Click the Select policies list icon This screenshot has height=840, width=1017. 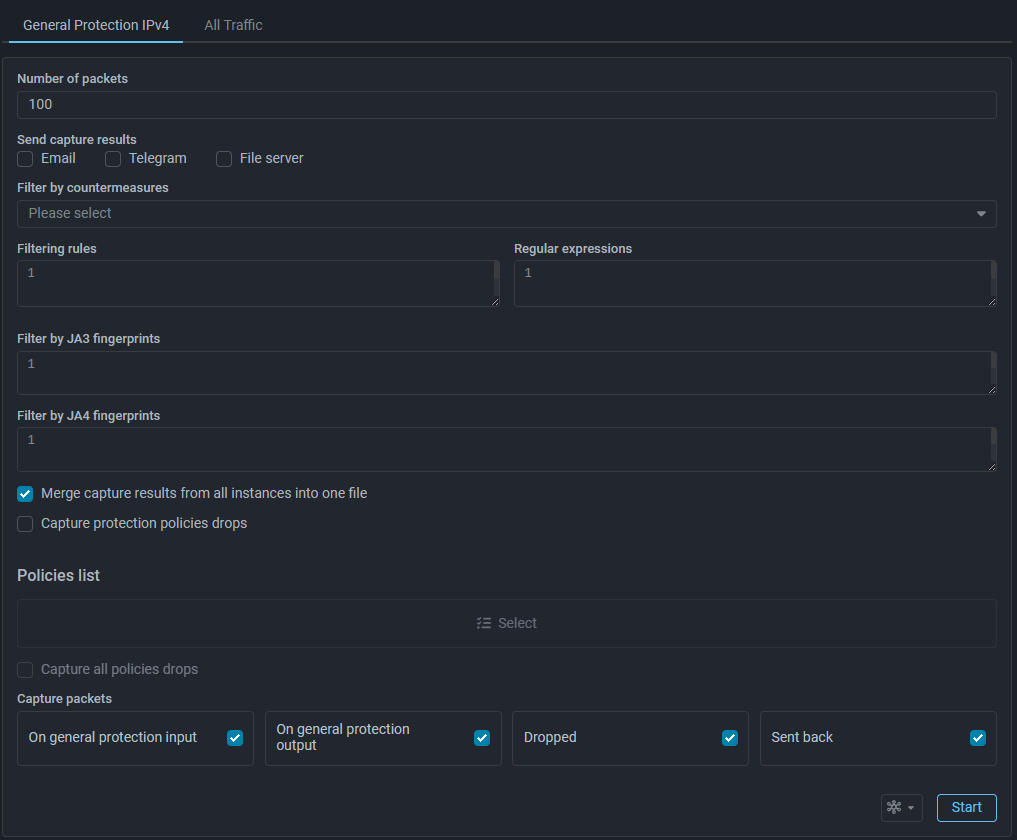pos(484,623)
